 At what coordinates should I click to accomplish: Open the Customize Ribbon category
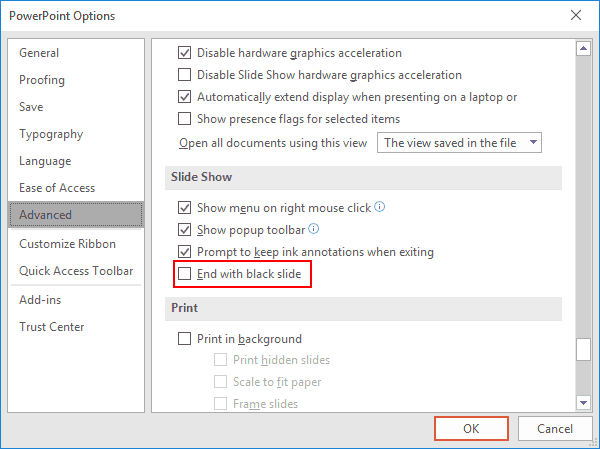pos(67,244)
